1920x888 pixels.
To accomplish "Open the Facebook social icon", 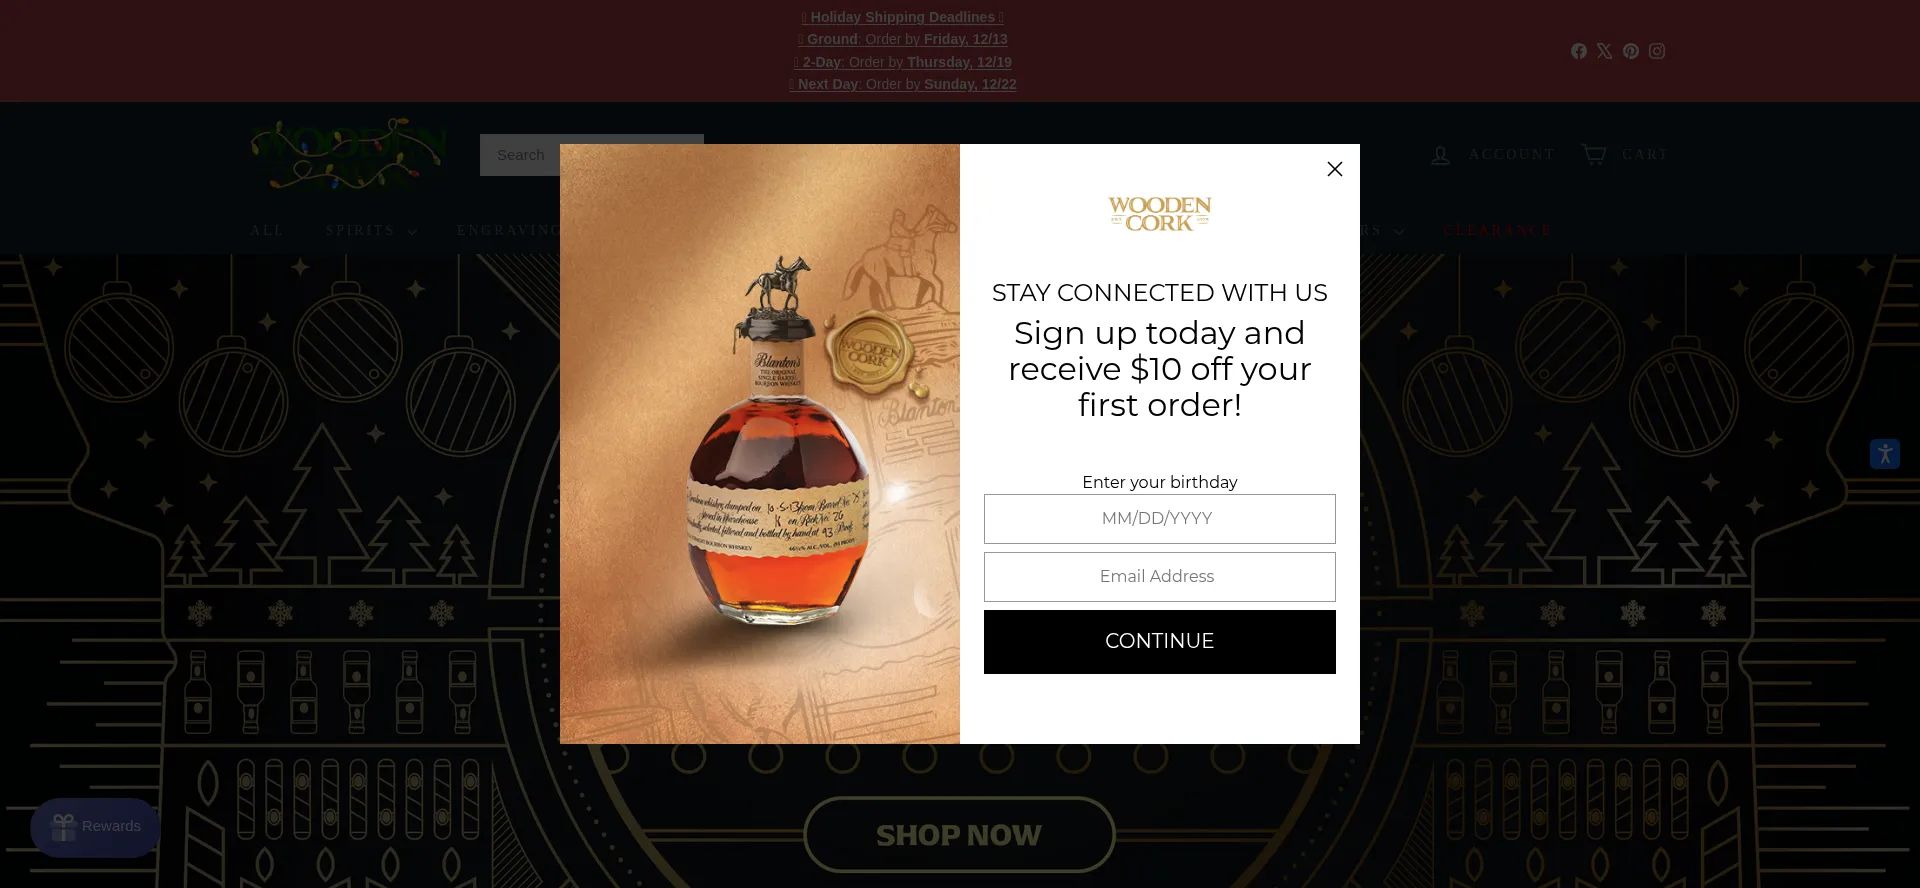I will pyautogui.click(x=1578, y=51).
